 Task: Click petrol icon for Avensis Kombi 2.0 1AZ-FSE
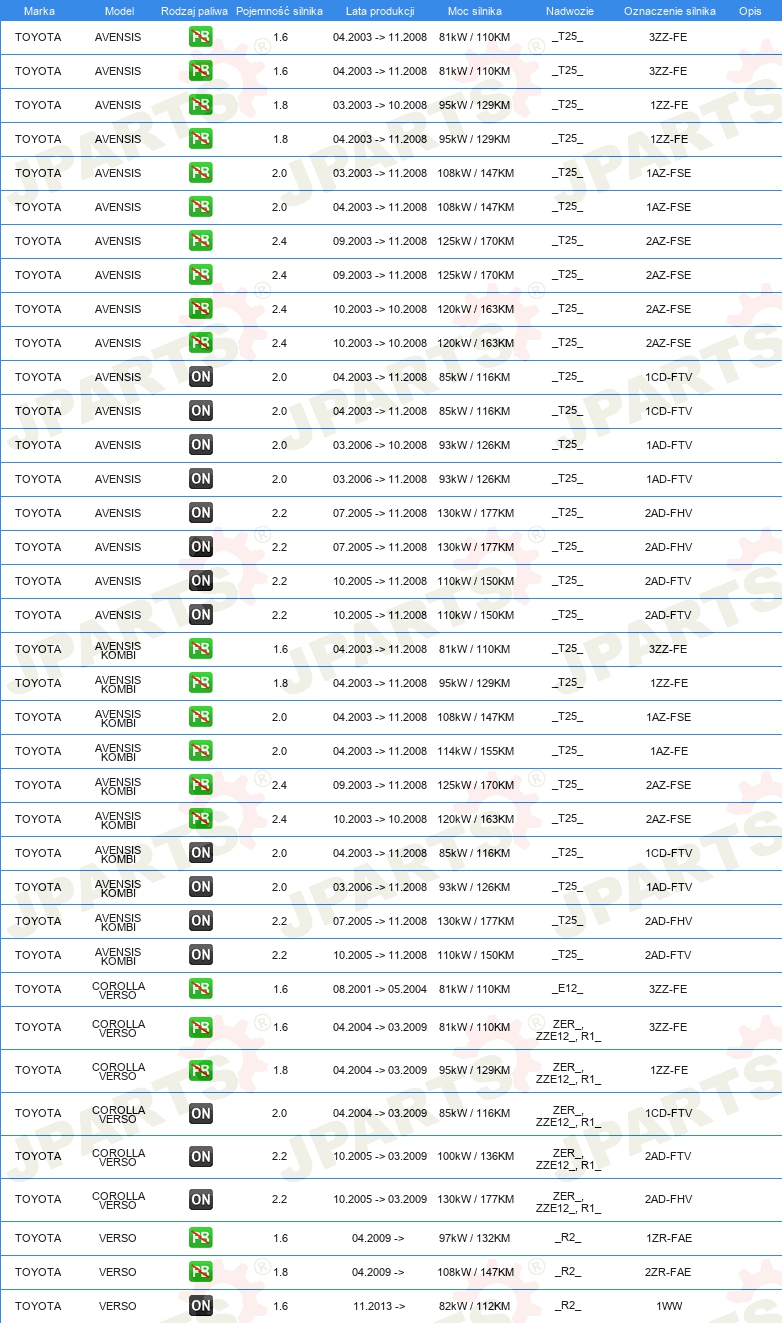(x=201, y=717)
